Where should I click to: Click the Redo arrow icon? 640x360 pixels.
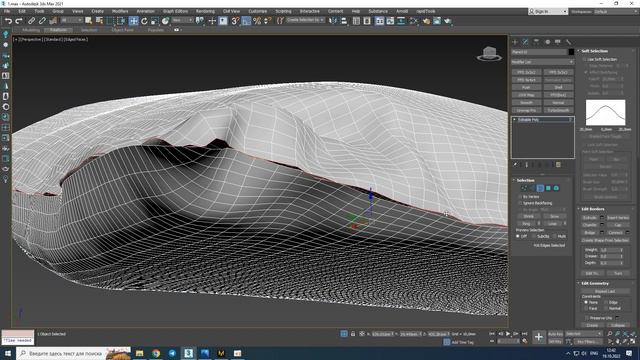(x=18, y=21)
